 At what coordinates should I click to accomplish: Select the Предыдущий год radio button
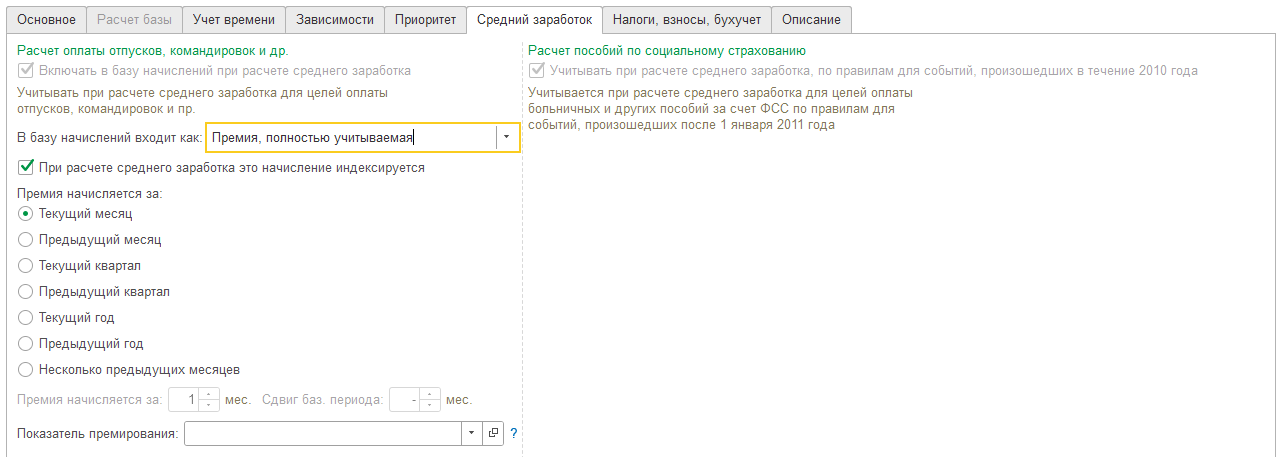click(x=26, y=343)
